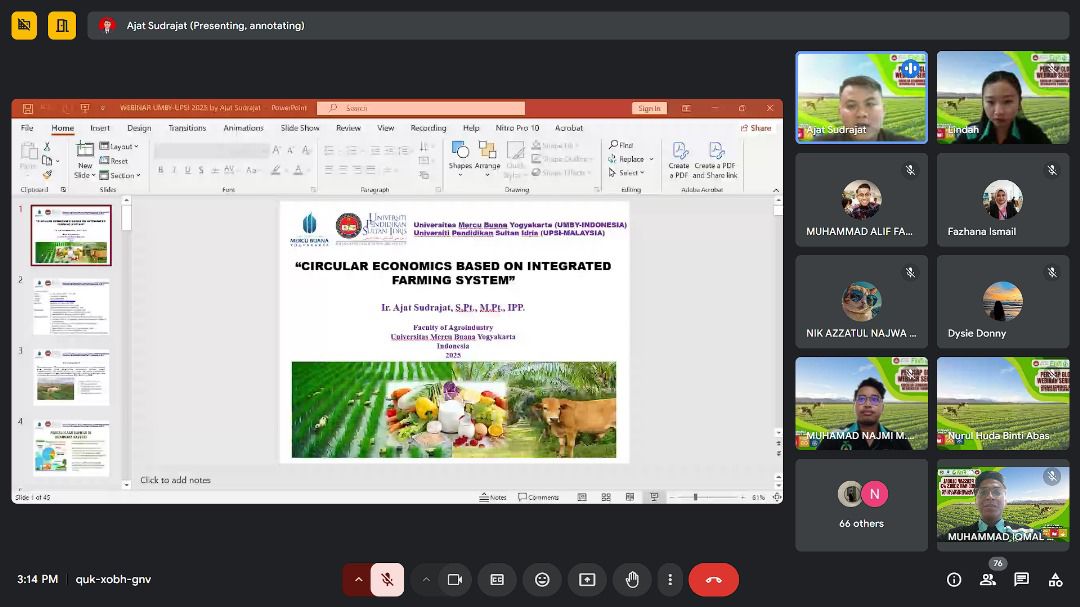Select Dysie Donny participant tile
Image resolution: width=1080 pixels, height=607 pixels.
pyautogui.click(x=1003, y=301)
